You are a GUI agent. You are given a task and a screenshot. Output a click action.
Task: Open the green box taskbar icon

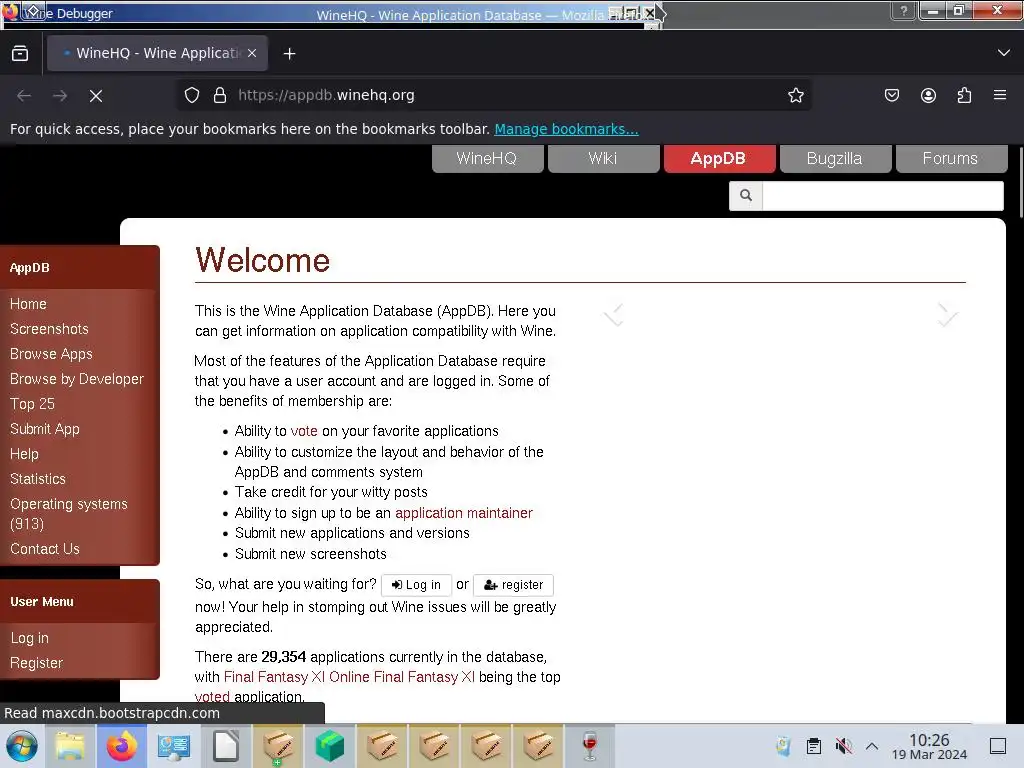point(330,746)
